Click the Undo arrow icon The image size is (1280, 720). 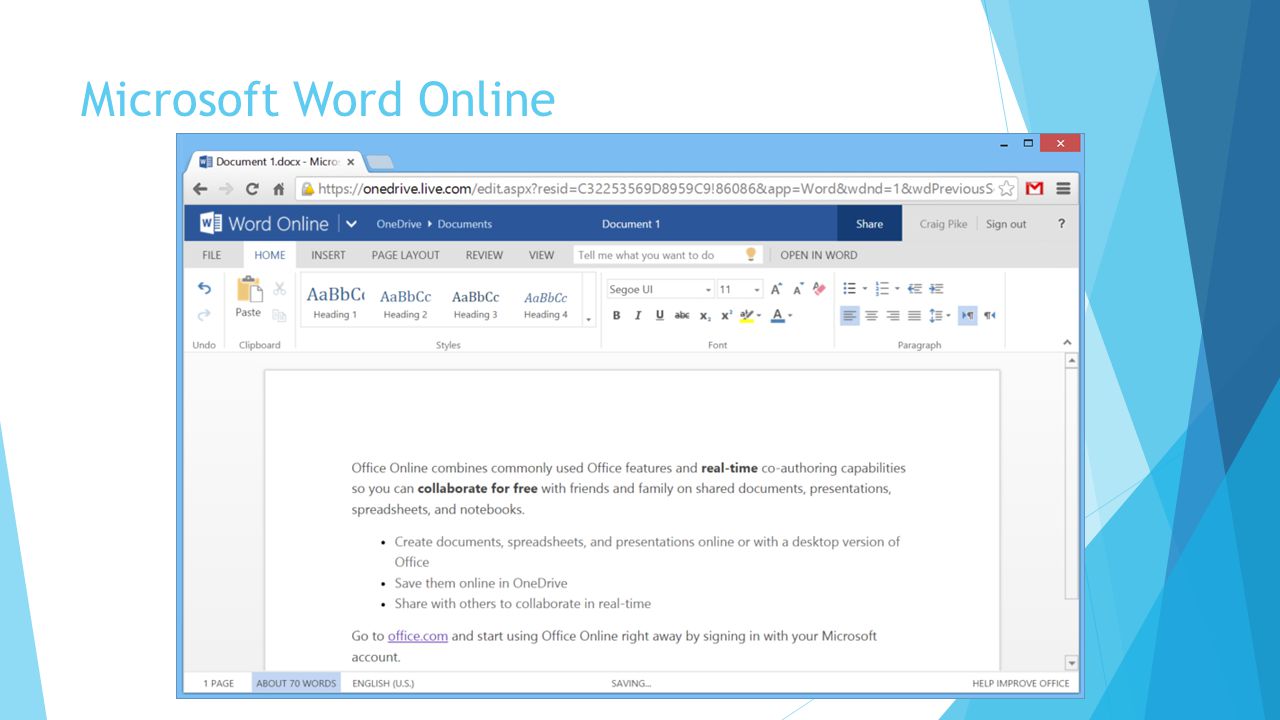click(204, 288)
